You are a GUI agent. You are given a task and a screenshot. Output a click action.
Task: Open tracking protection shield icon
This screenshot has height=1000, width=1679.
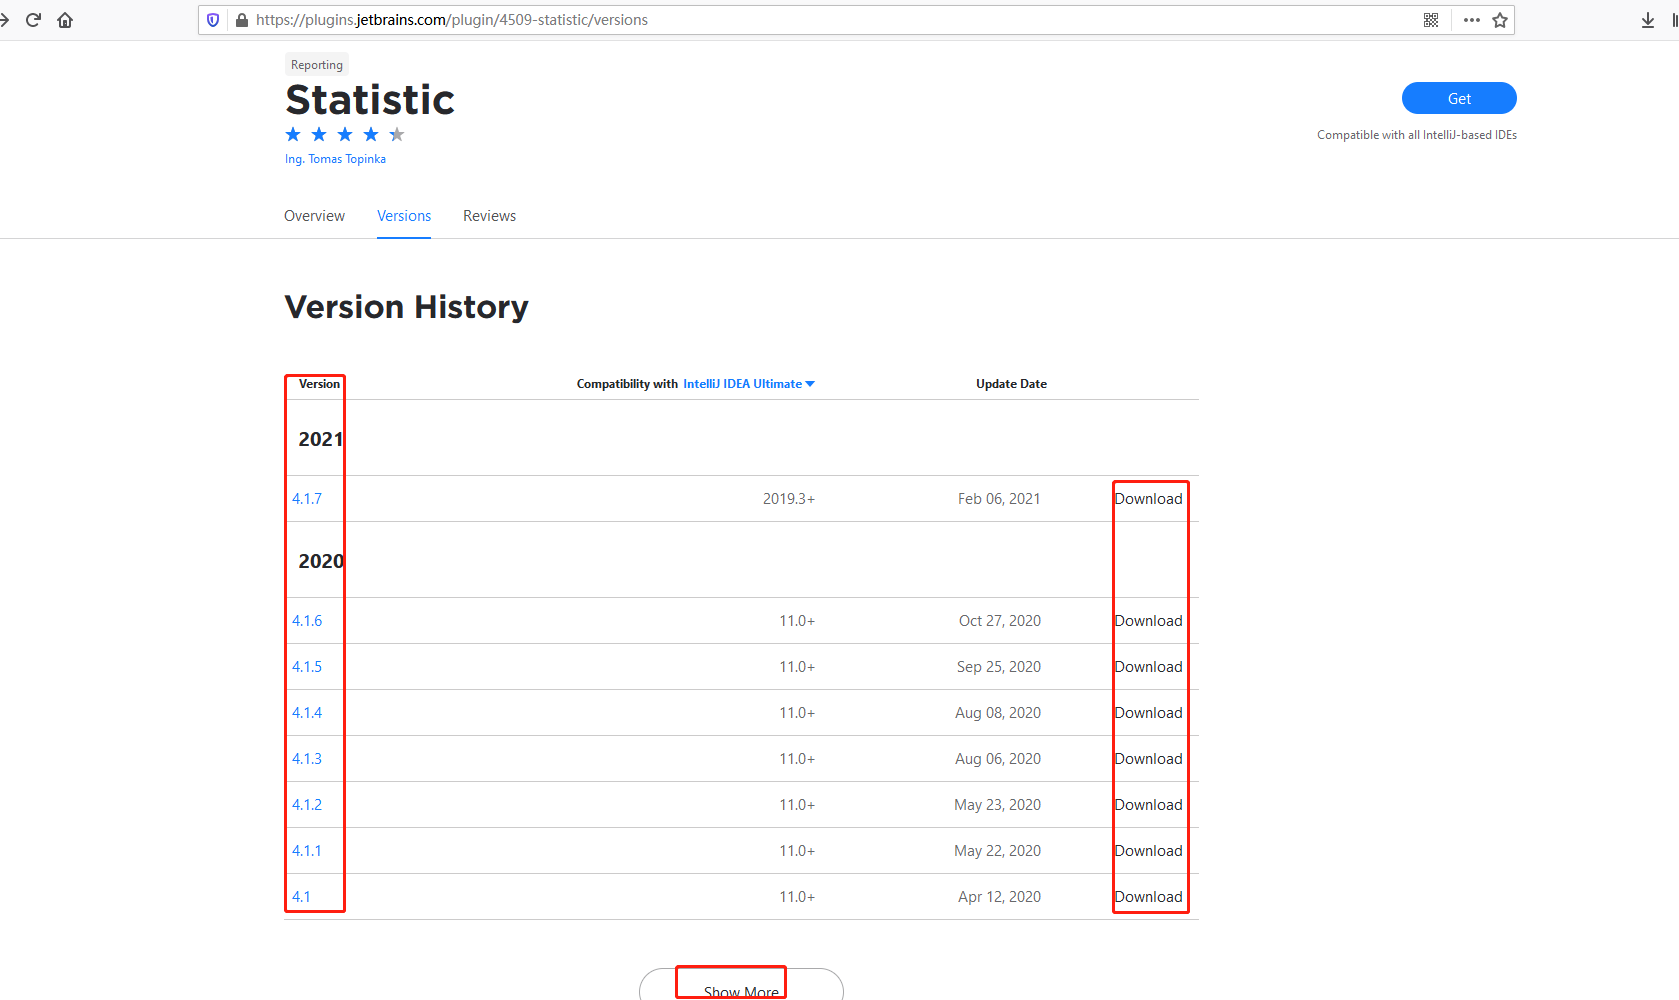coord(213,20)
